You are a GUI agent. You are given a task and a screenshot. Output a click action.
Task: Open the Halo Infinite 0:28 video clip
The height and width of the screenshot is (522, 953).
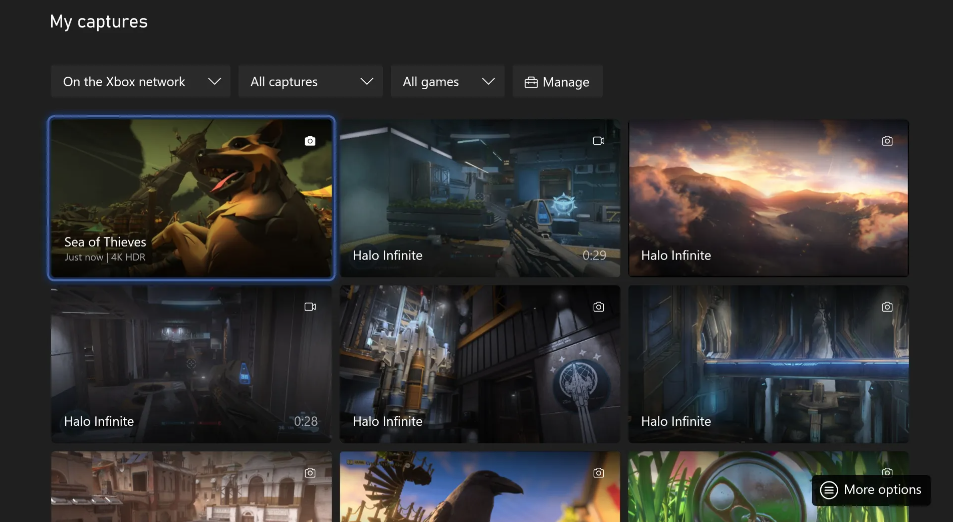(191, 364)
